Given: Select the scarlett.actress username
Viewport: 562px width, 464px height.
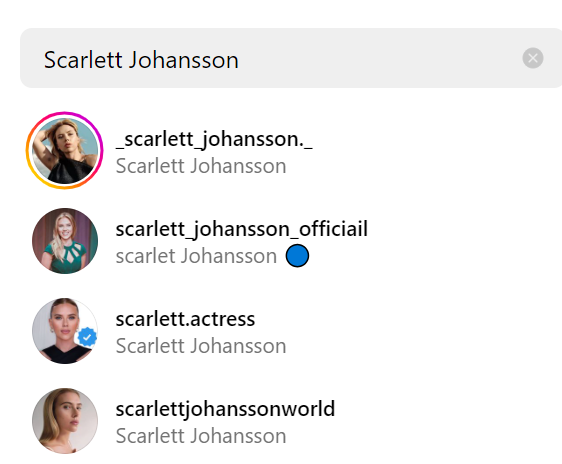Looking at the screenshot, I should tap(185, 319).
